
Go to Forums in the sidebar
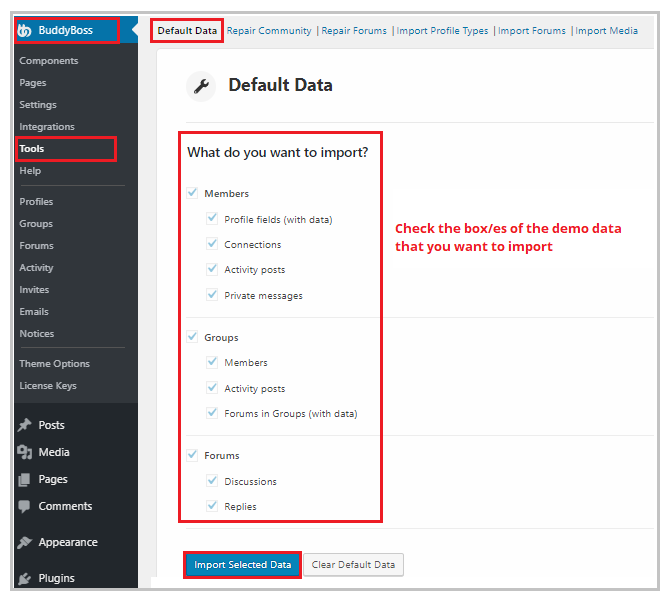tap(36, 246)
